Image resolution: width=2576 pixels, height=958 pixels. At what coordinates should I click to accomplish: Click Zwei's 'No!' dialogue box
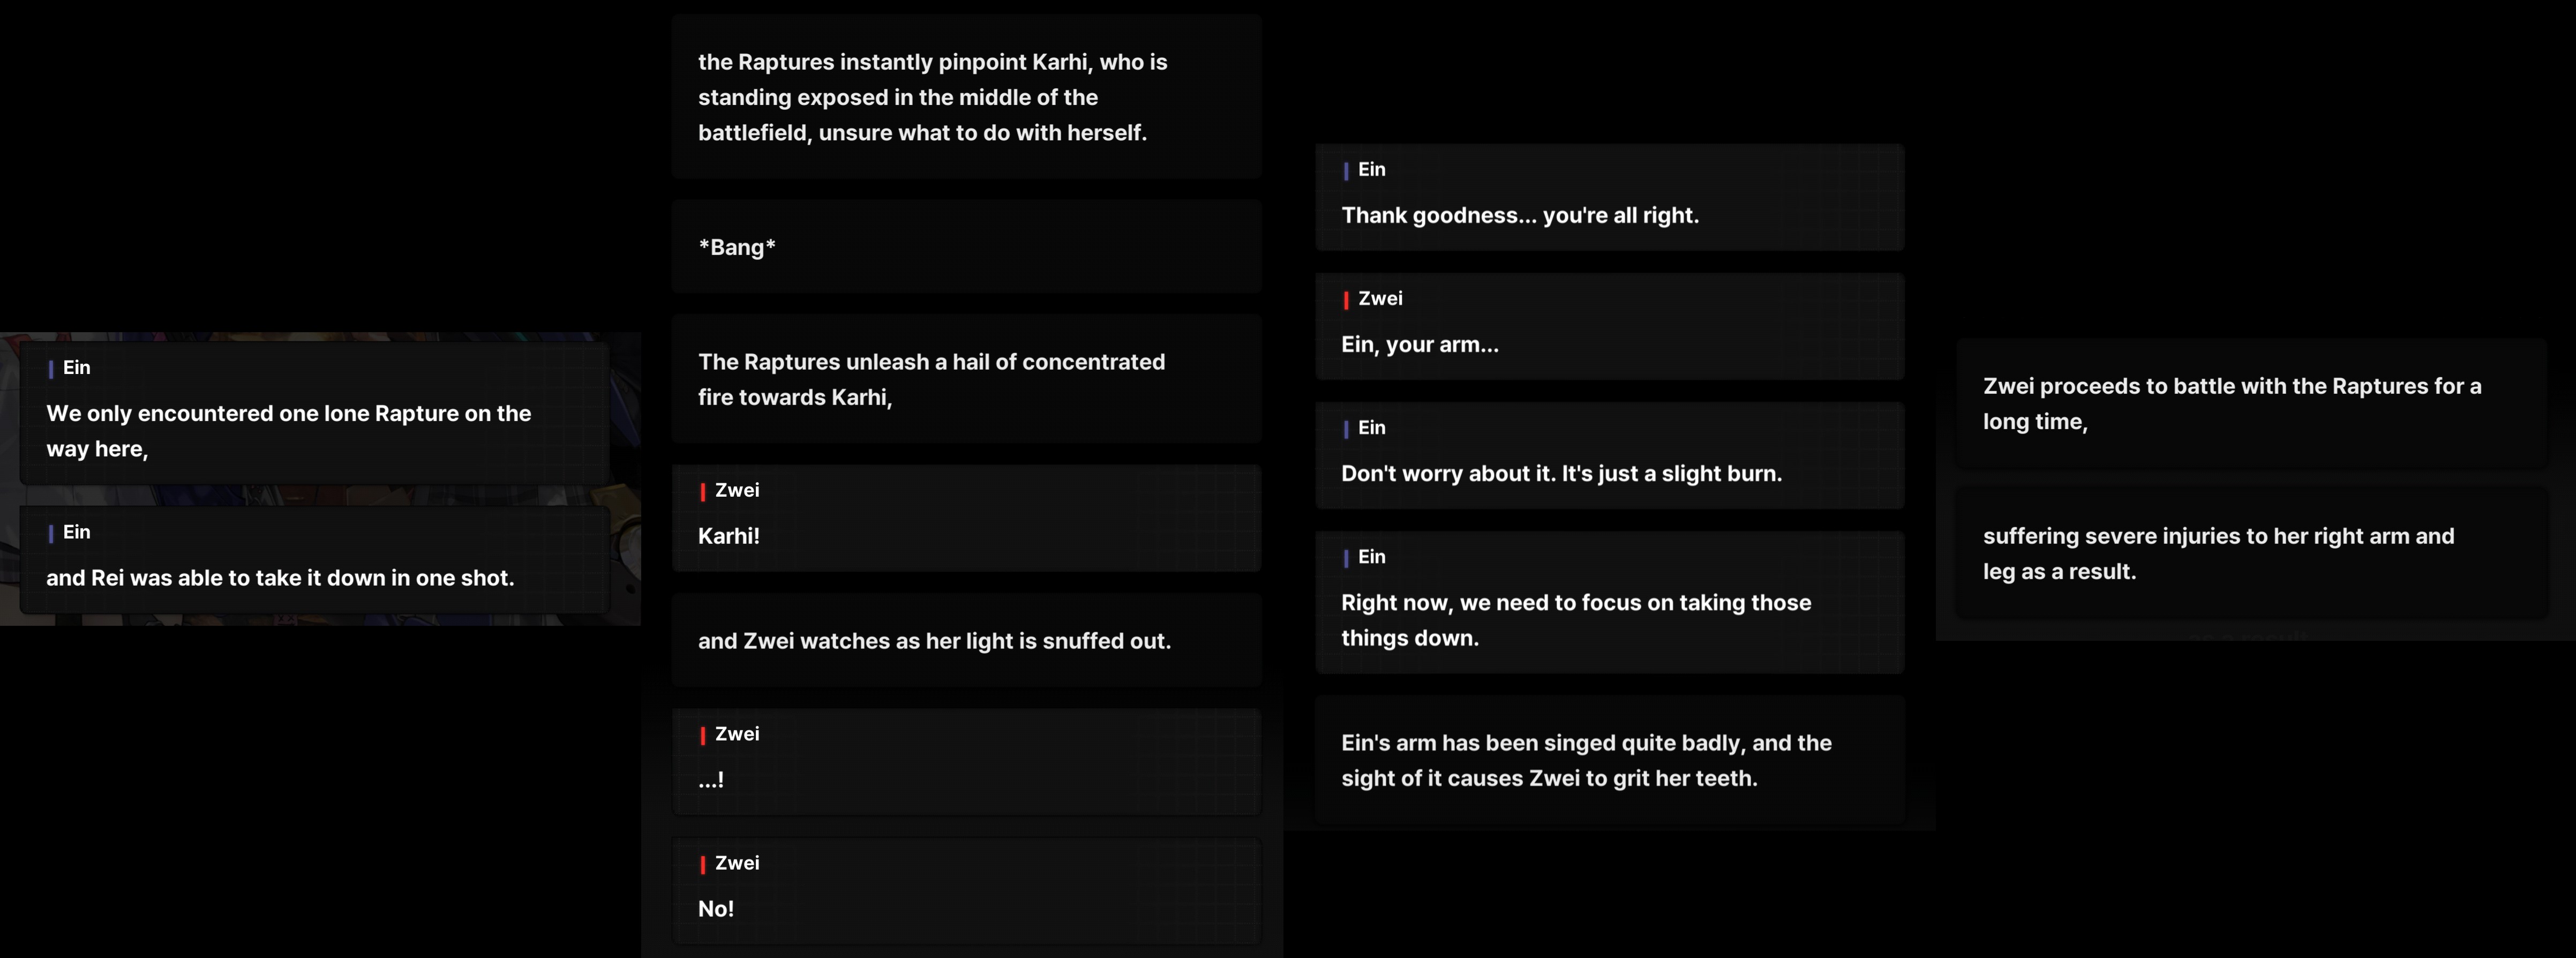(966, 891)
